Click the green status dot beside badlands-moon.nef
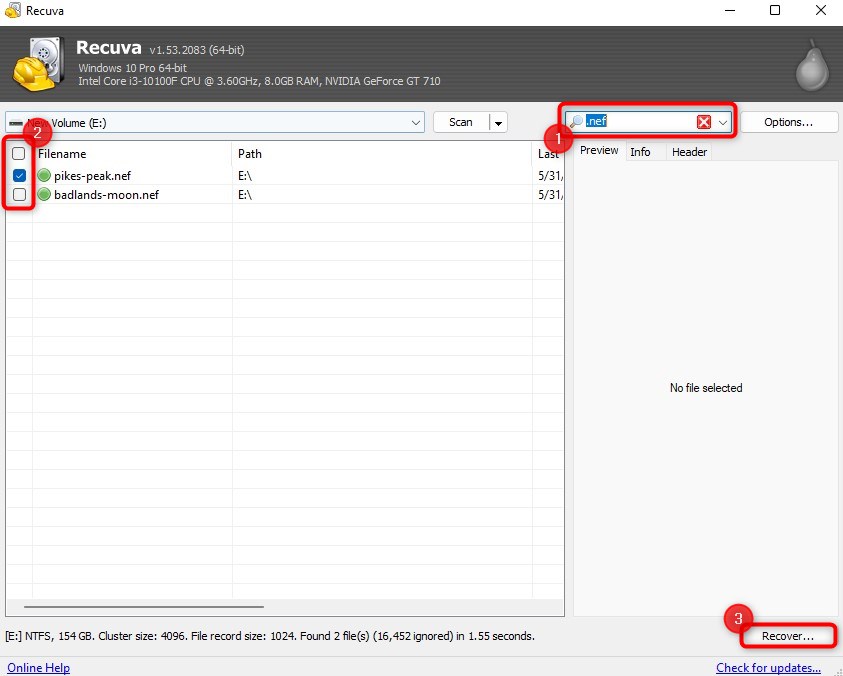 [44, 194]
